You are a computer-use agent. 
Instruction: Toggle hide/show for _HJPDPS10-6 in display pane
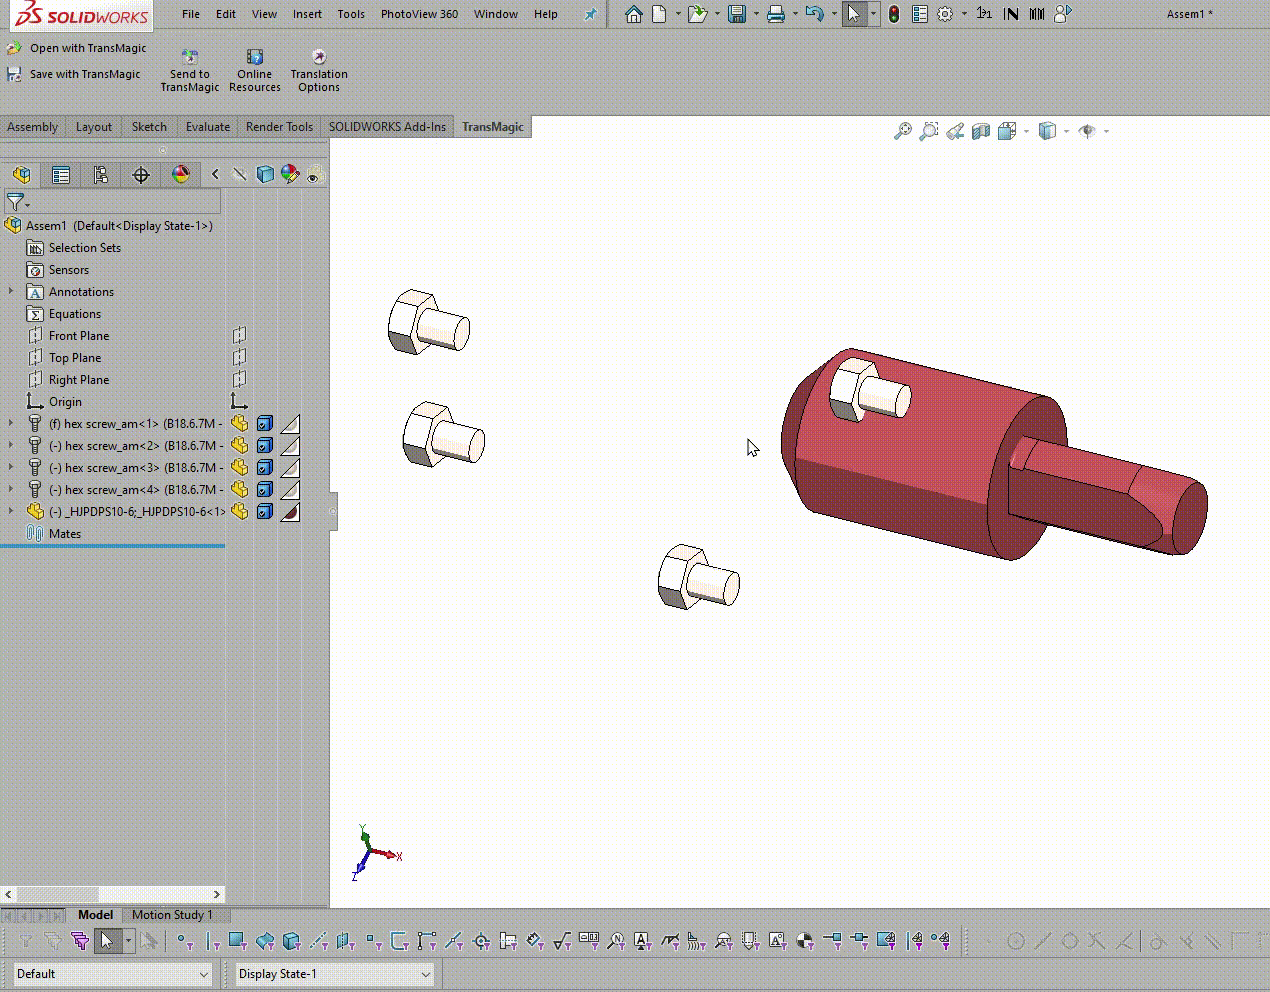(239, 512)
